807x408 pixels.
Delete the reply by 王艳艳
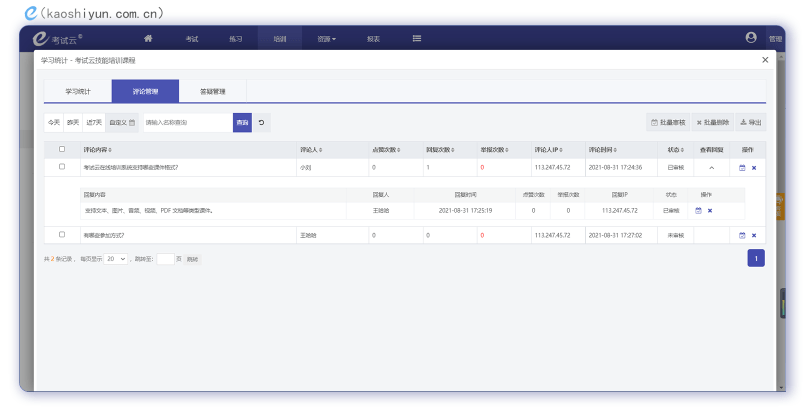tap(710, 211)
